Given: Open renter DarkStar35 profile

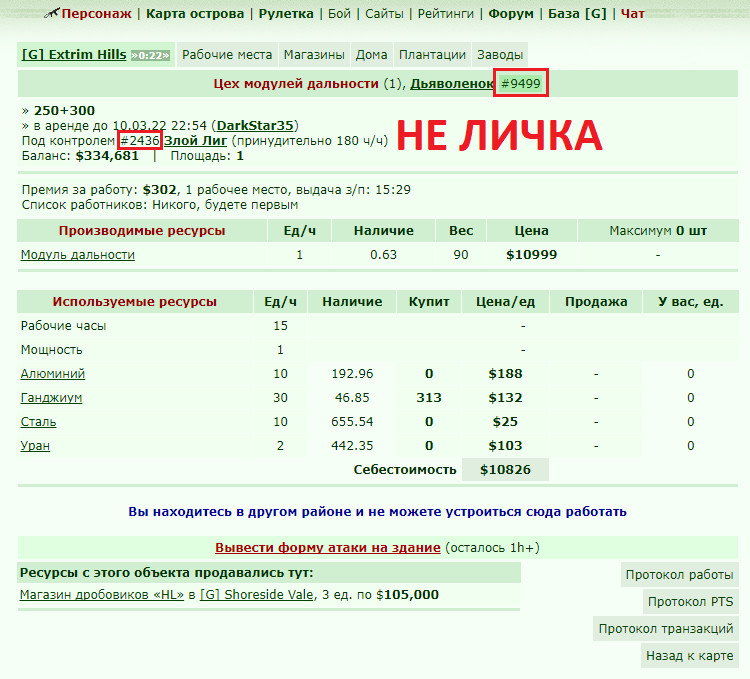Looking at the screenshot, I should [254, 125].
